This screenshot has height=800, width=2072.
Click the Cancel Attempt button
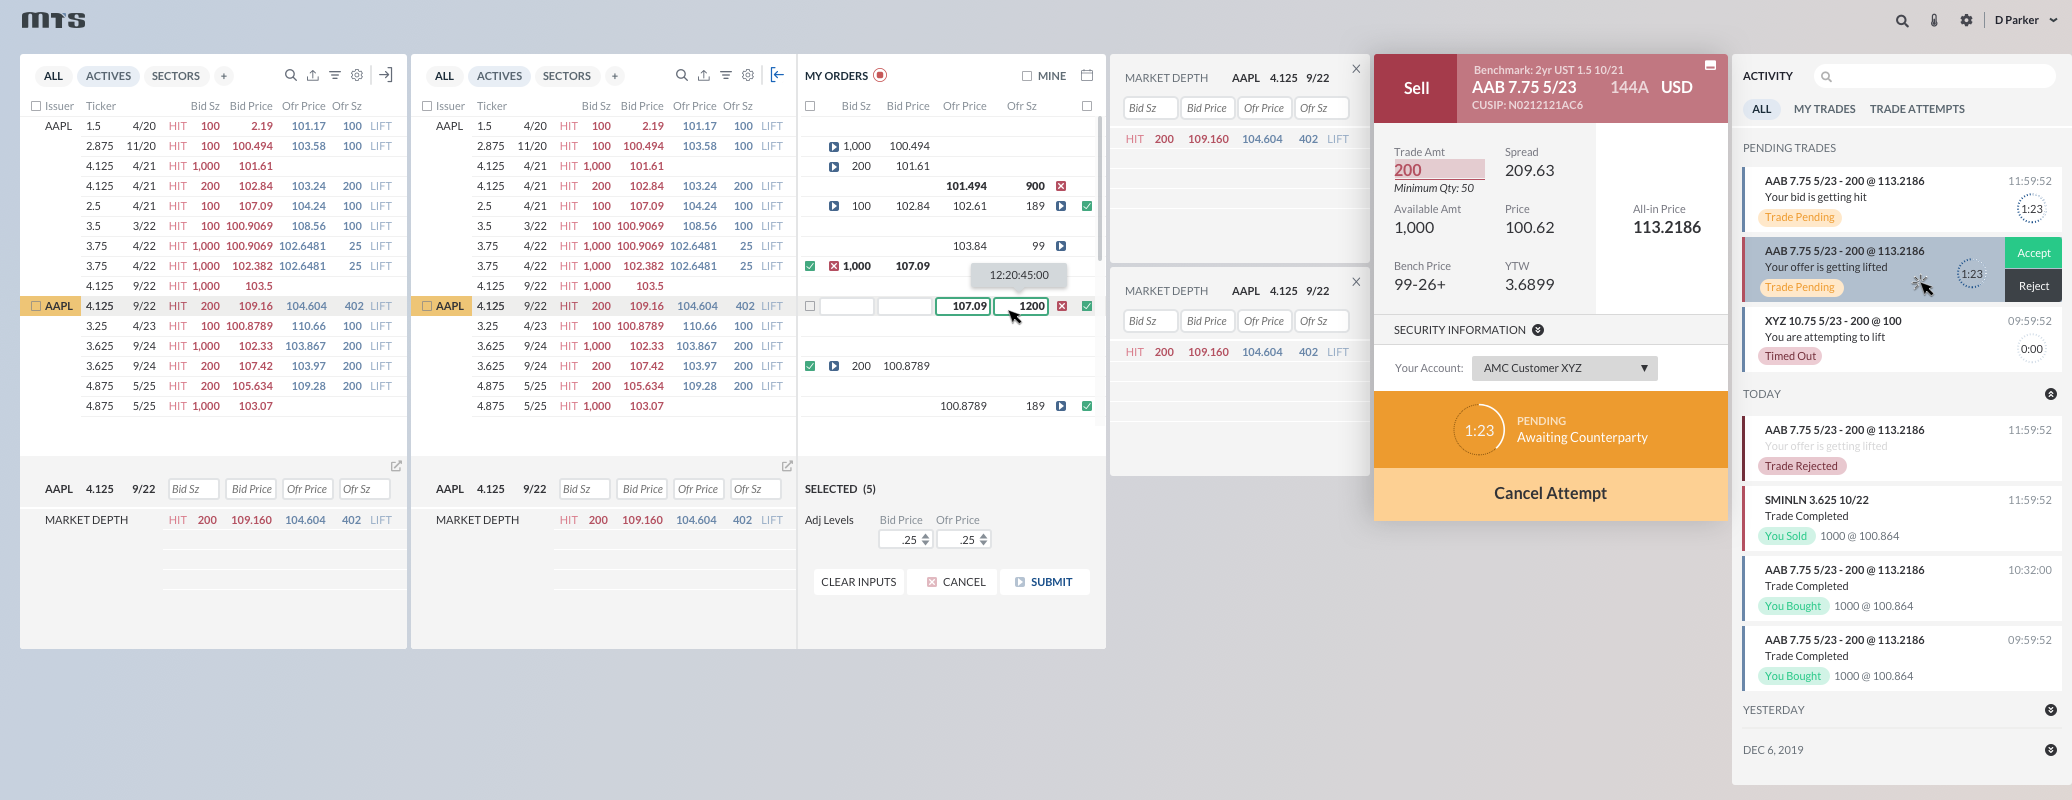click(1550, 493)
